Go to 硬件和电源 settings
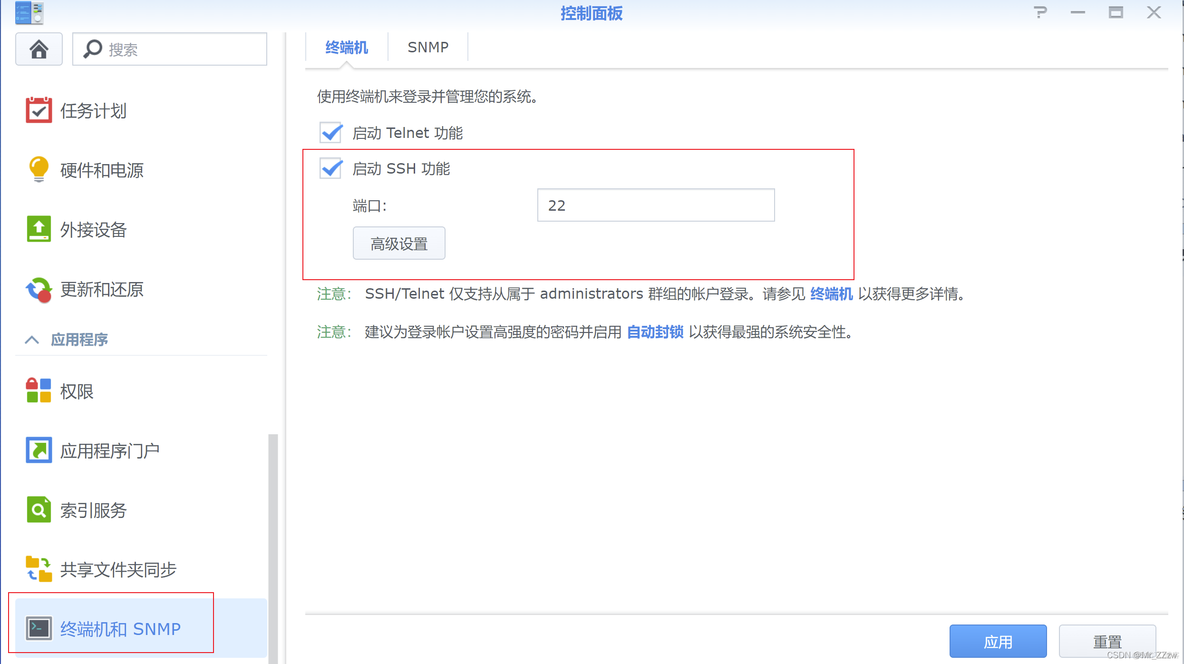1184x664 pixels. tap(141, 170)
